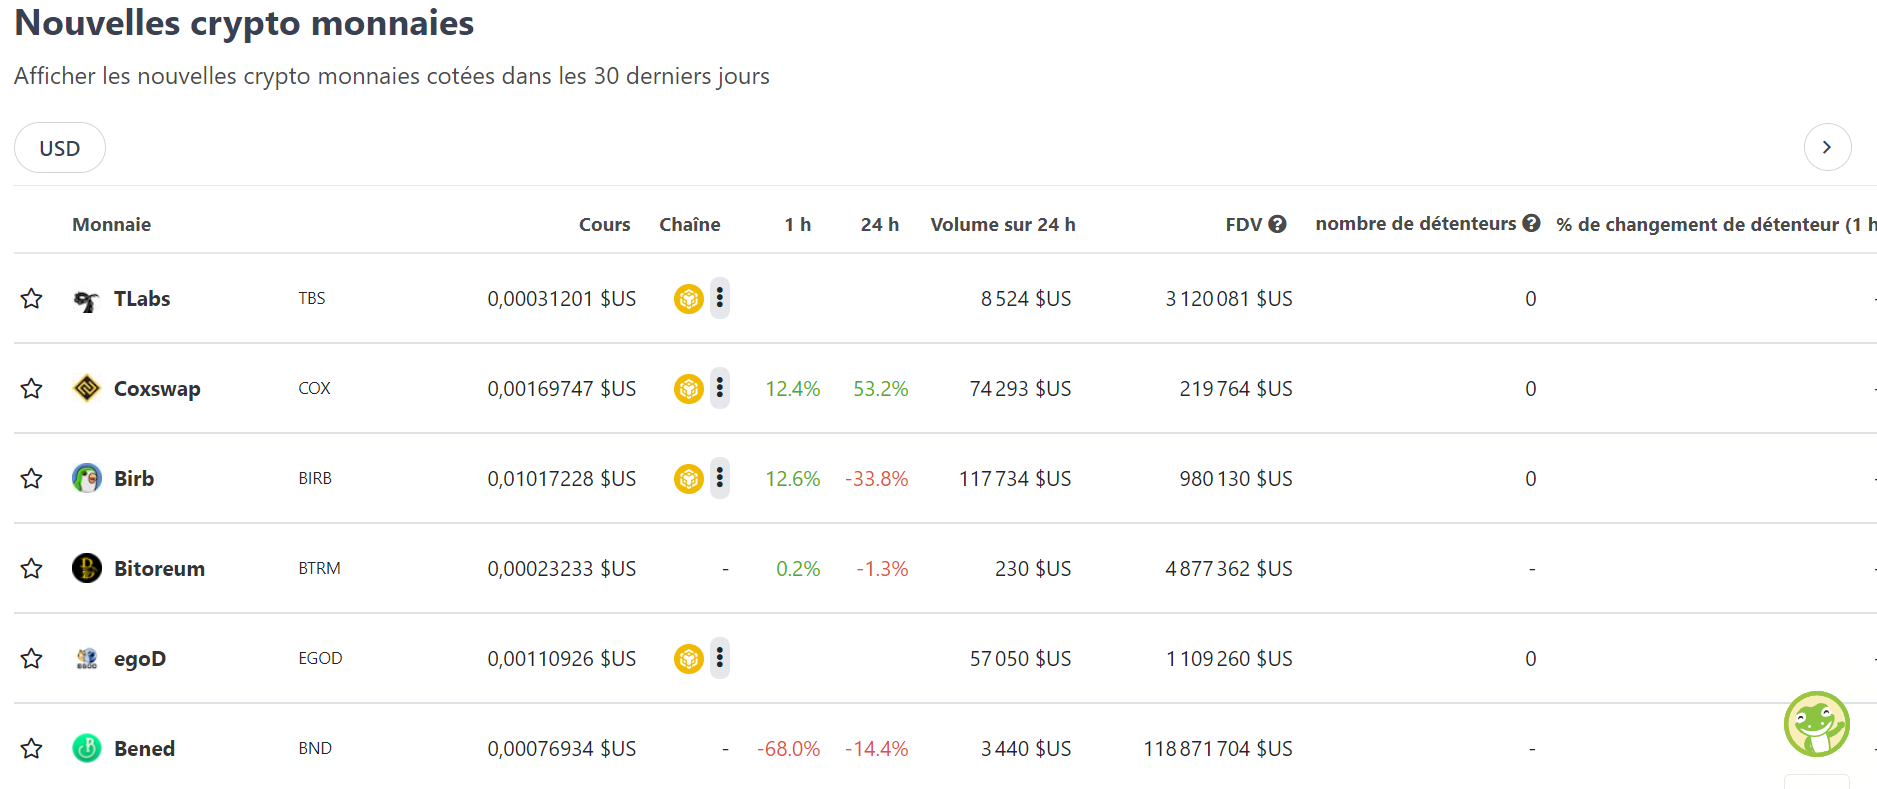
Task: Sort by Chaîne column header
Action: click(689, 224)
